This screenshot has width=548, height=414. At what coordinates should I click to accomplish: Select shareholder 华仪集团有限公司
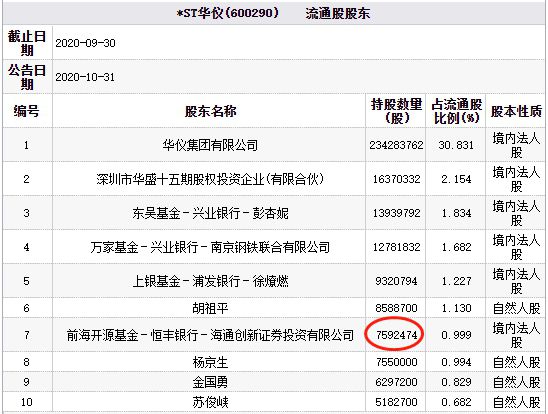point(210,145)
